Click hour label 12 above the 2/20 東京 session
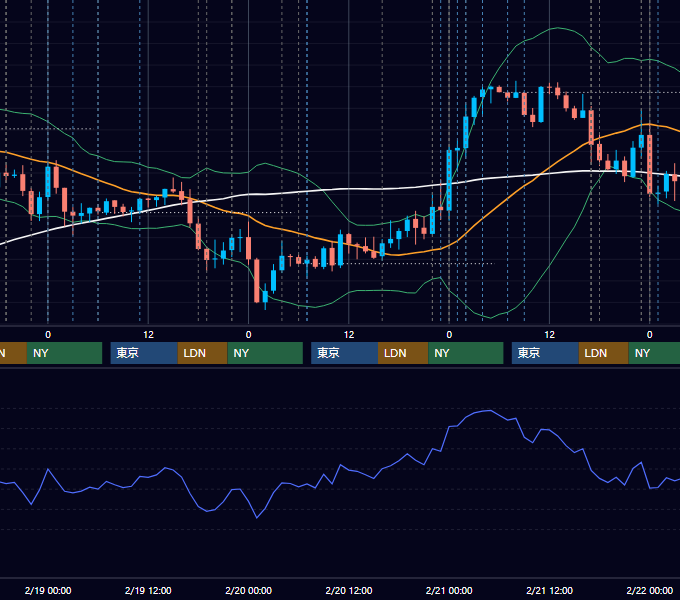 (349, 335)
